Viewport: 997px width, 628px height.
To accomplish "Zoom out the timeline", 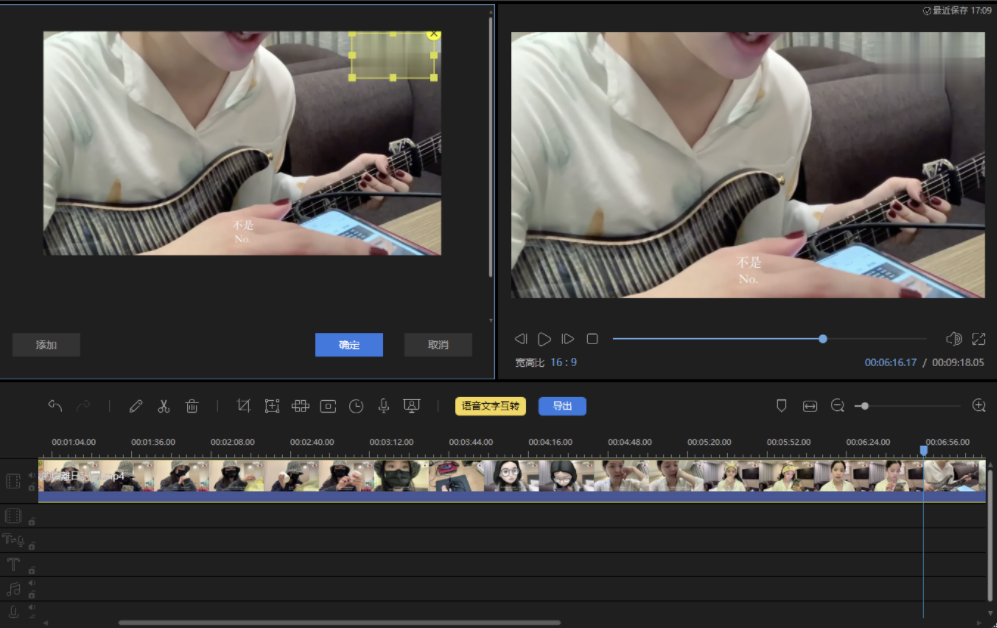I will (837, 406).
